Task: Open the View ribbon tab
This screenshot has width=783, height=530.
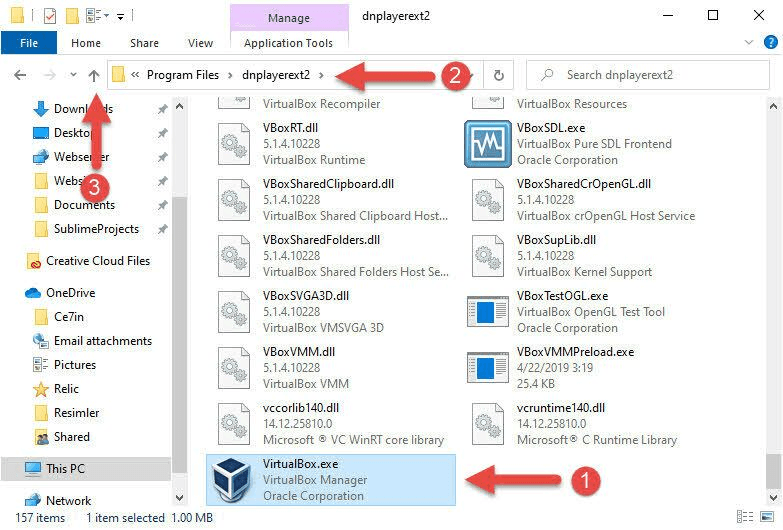Action: tap(200, 43)
